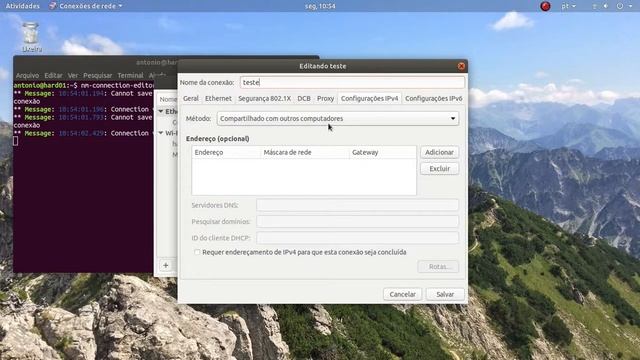Screen dimensions: 640x360
Task: Open the Terminal menu in terminal window
Action: [130, 76]
